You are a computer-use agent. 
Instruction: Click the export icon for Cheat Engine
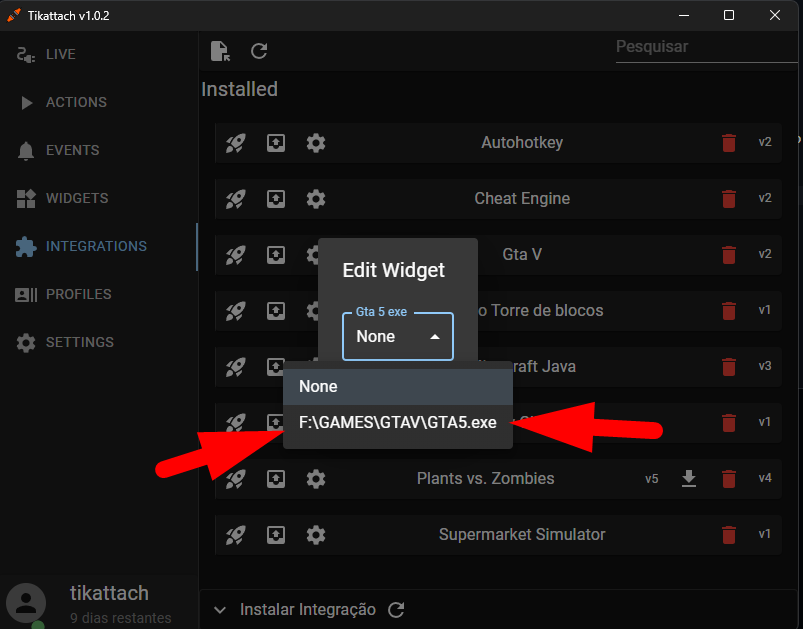tap(276, 199)
